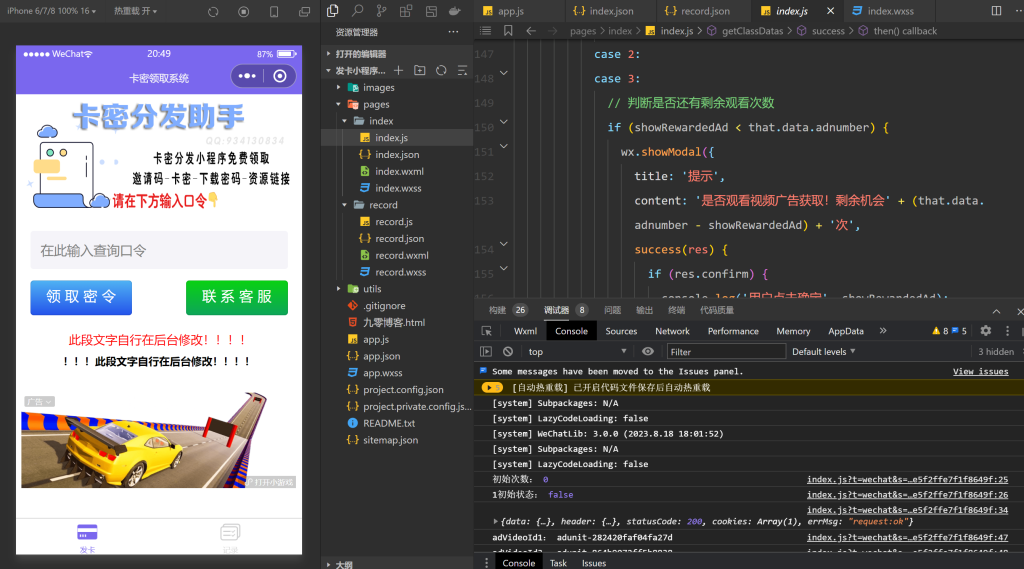
Task: Toggle the hot reload 热重载 option
Action: pos(135,11)
